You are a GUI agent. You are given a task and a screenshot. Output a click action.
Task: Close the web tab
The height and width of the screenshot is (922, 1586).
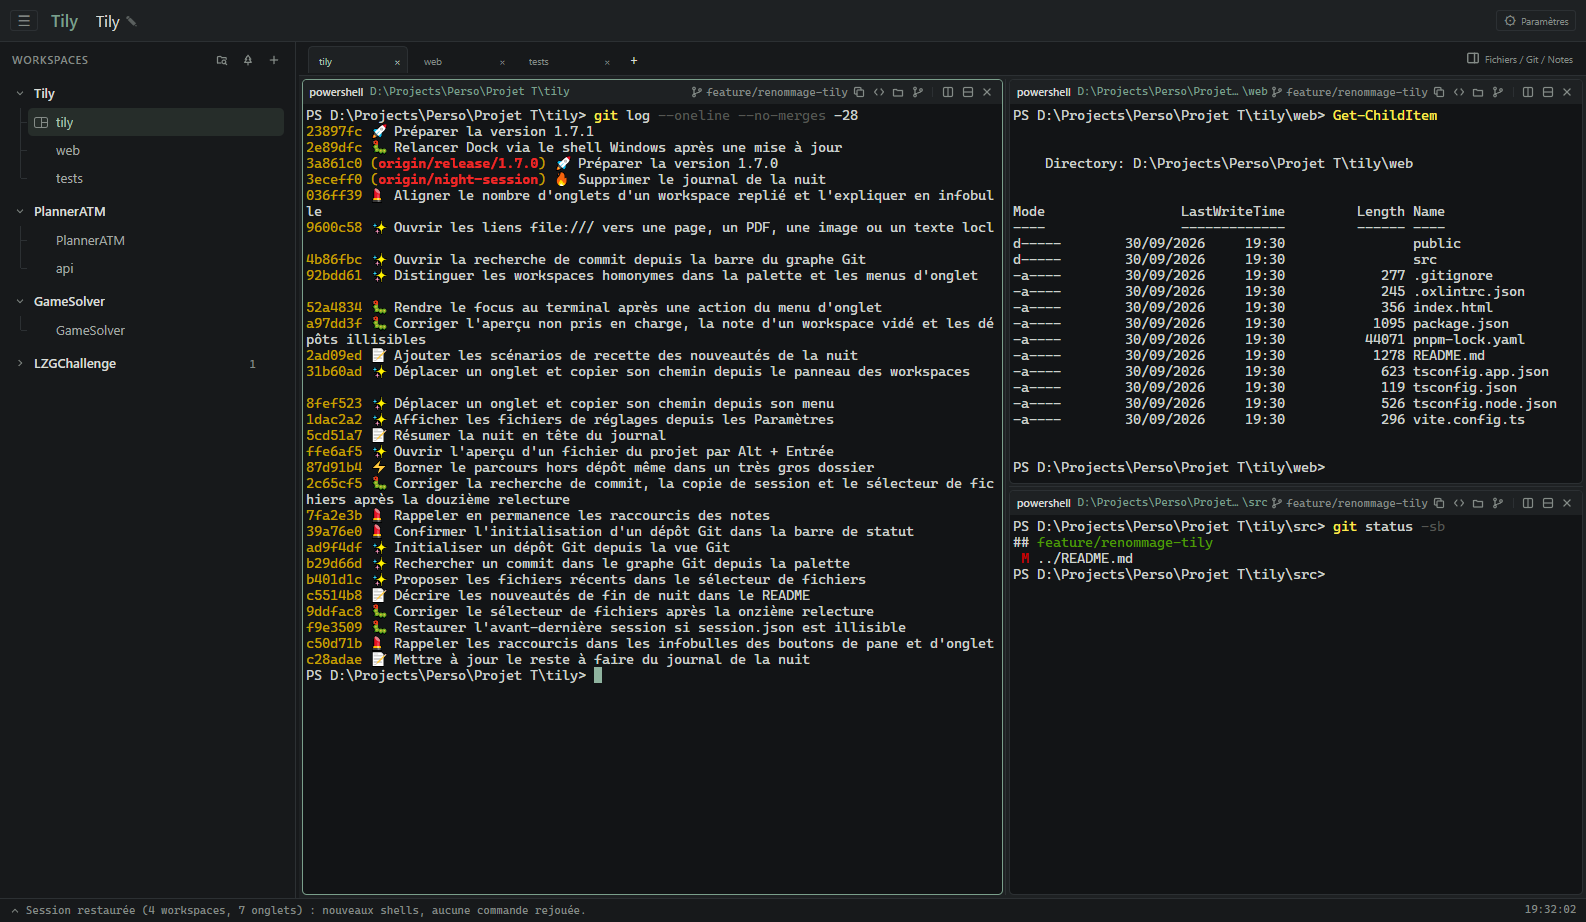(x=502, y=62)
